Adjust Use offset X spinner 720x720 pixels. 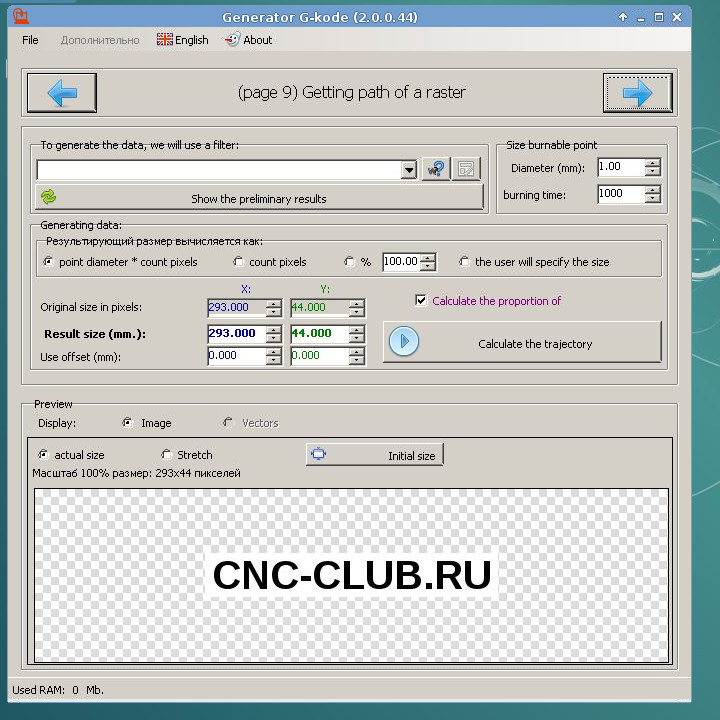pyautogui.click(x=274, y=356)
